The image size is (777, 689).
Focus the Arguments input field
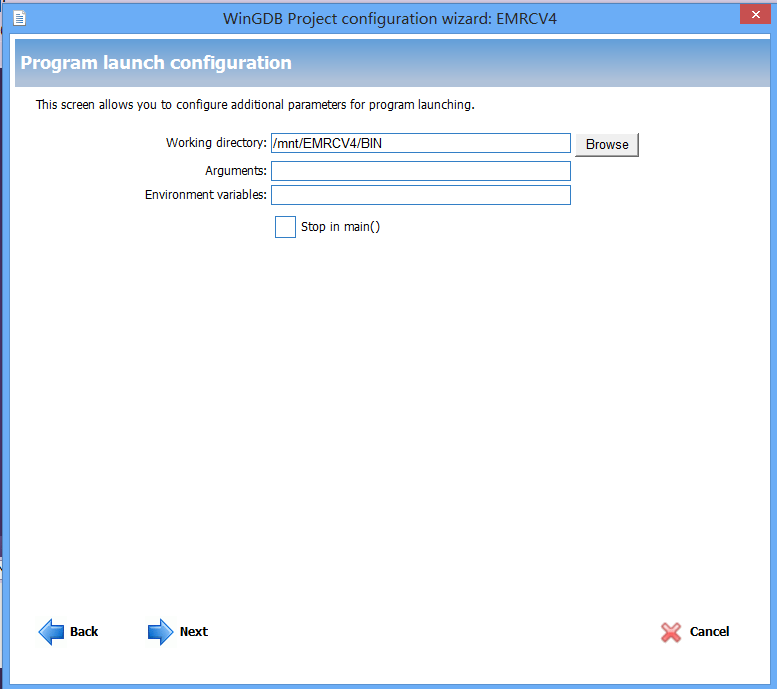tap(421, 171)
